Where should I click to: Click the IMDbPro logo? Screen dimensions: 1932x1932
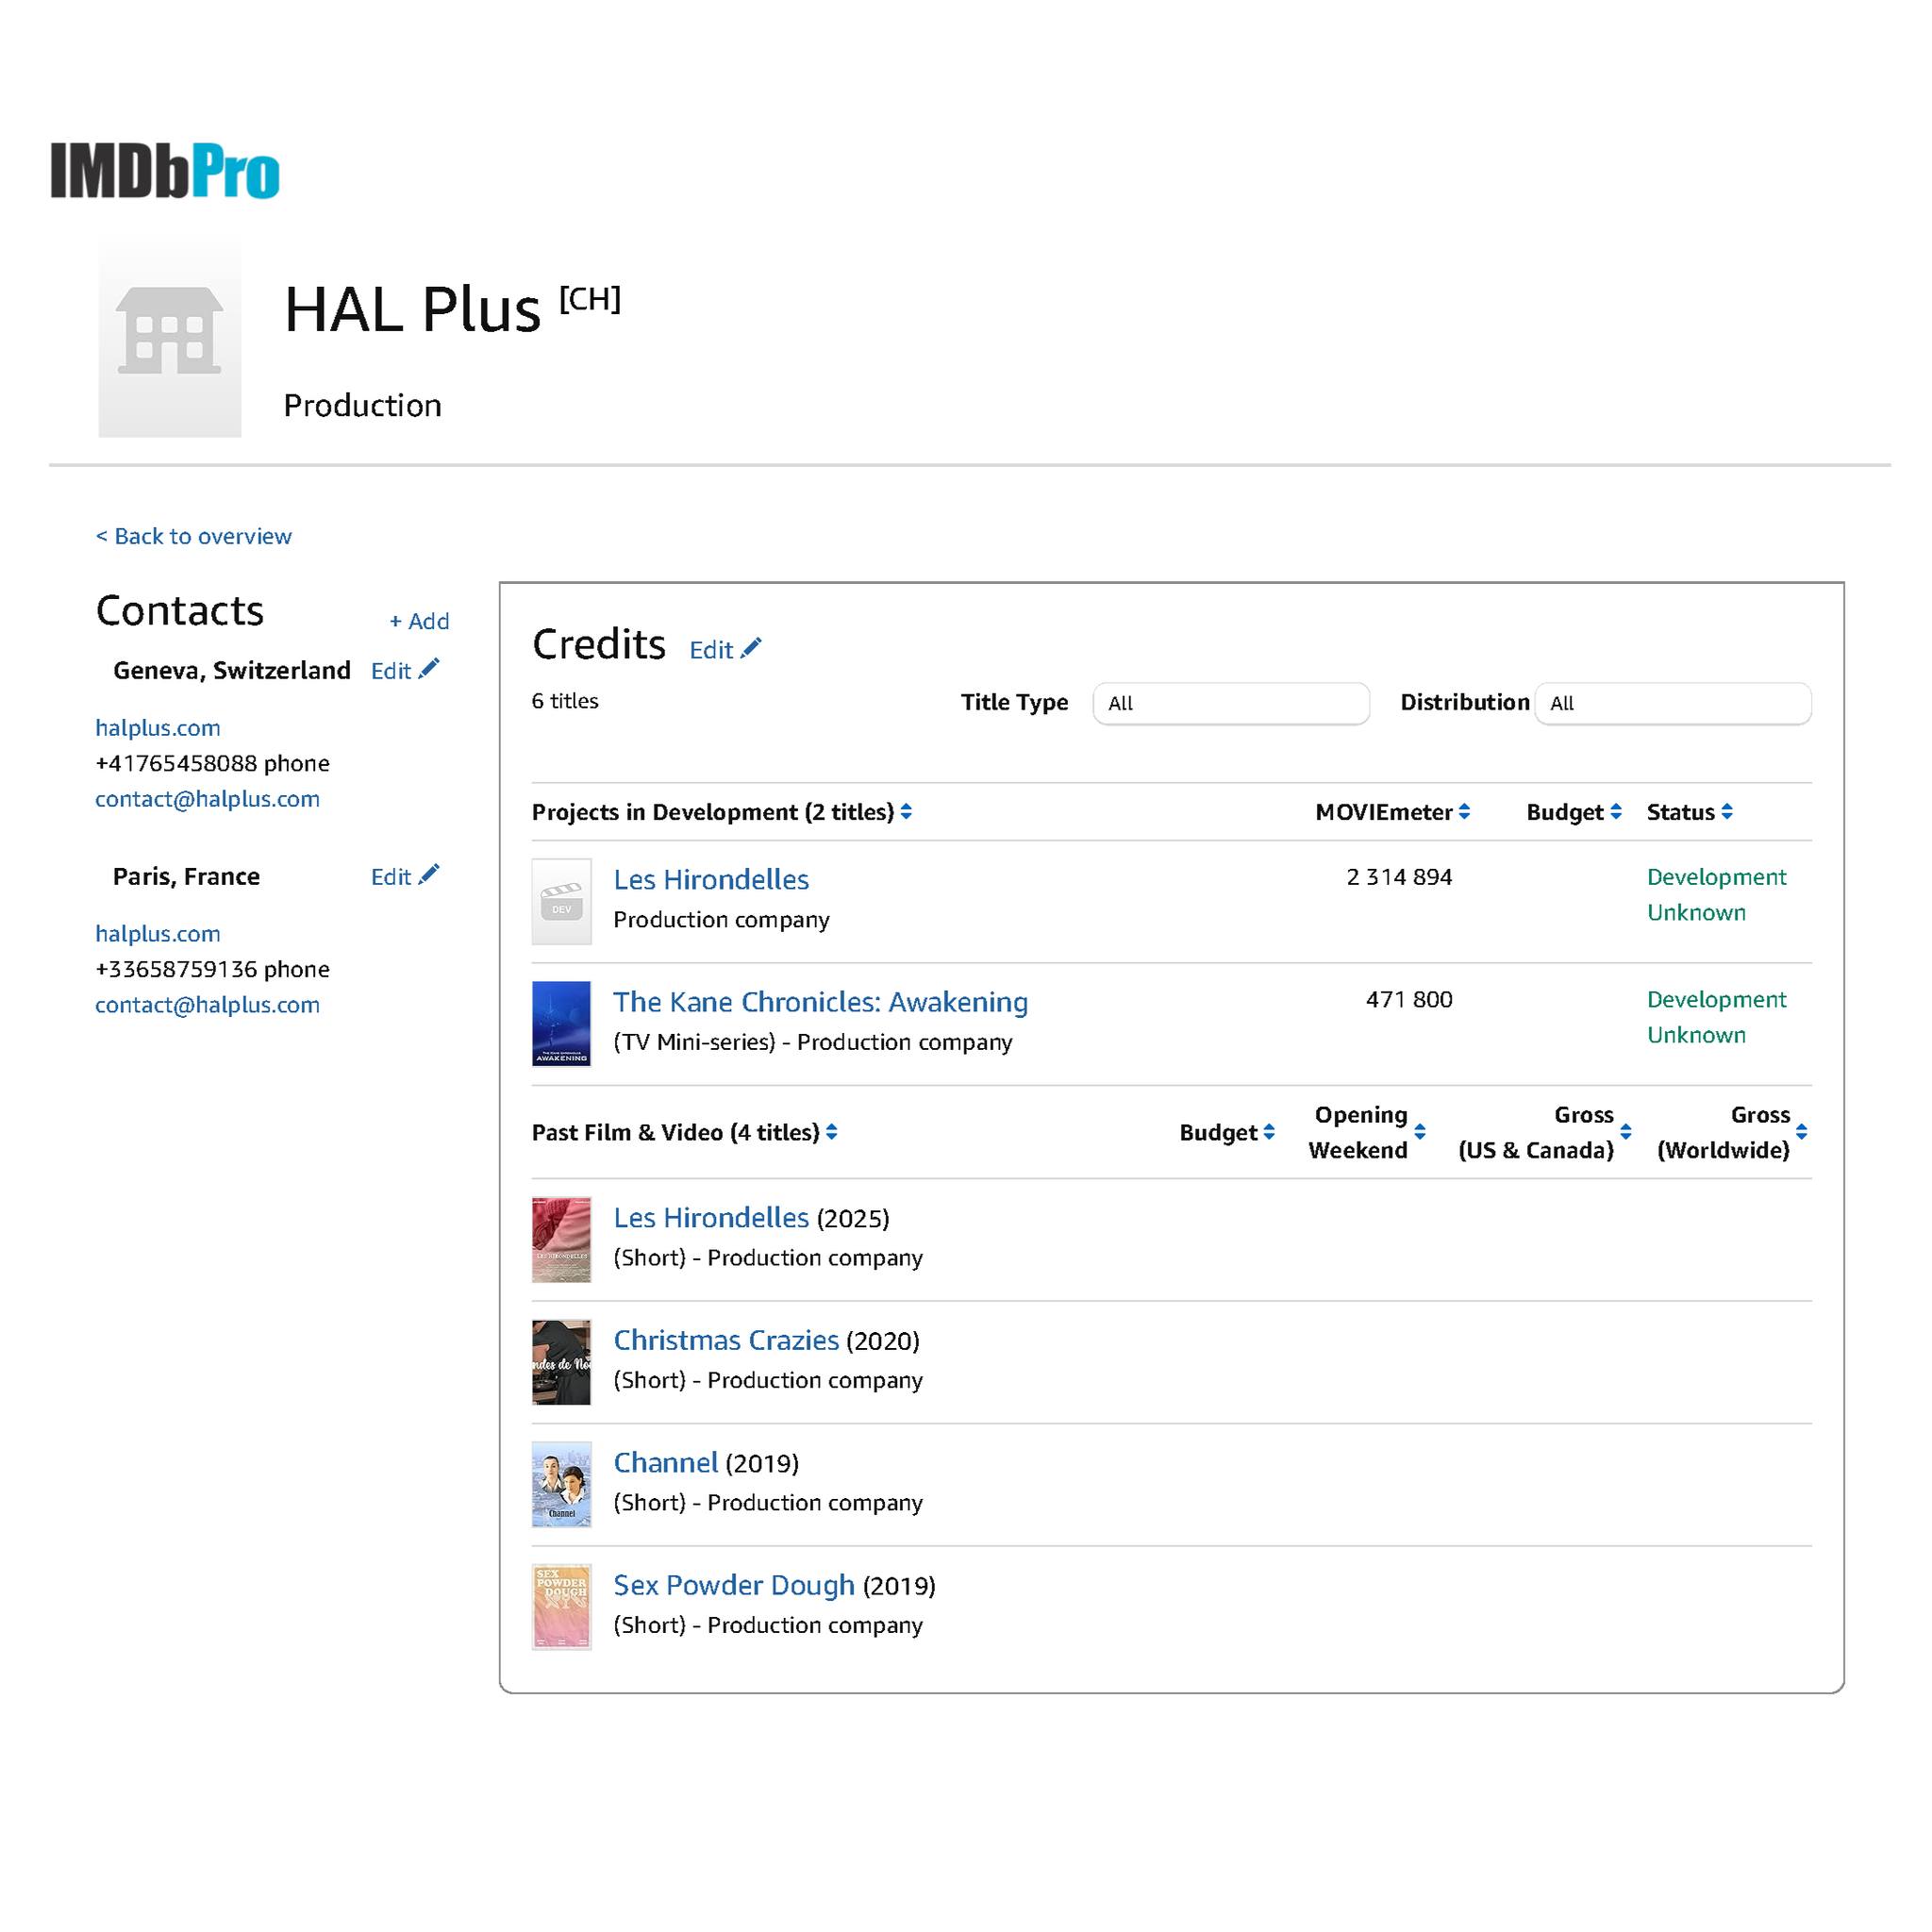pos(165,170)
